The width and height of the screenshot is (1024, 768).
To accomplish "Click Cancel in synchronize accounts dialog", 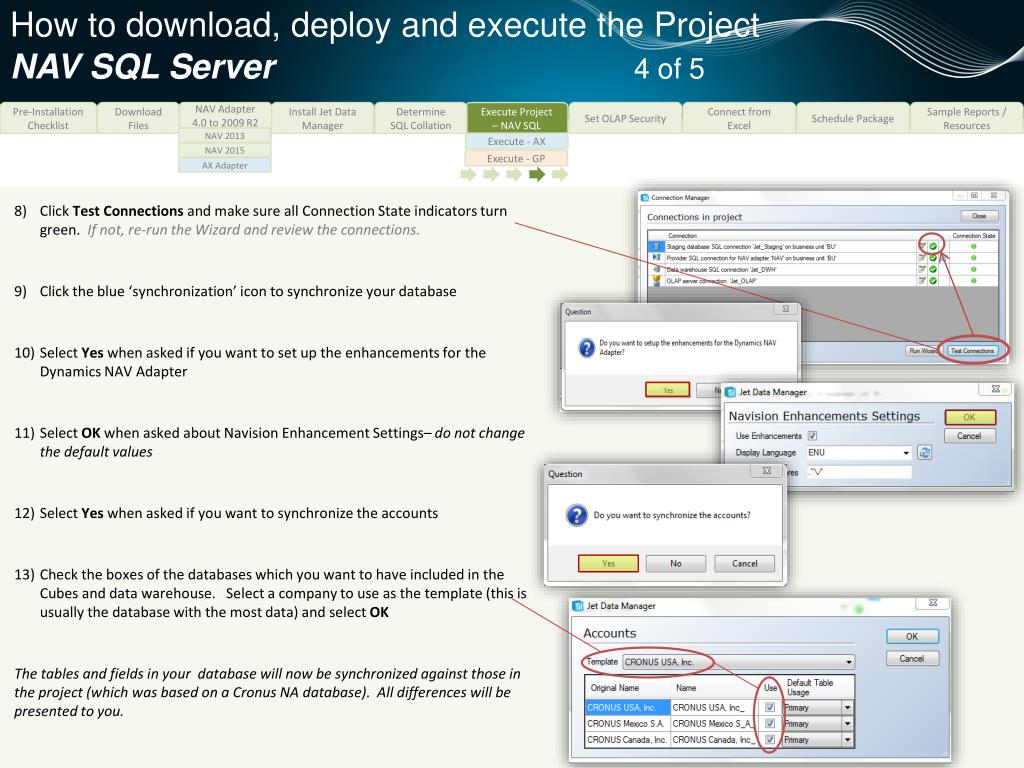I will pos(744,563).
